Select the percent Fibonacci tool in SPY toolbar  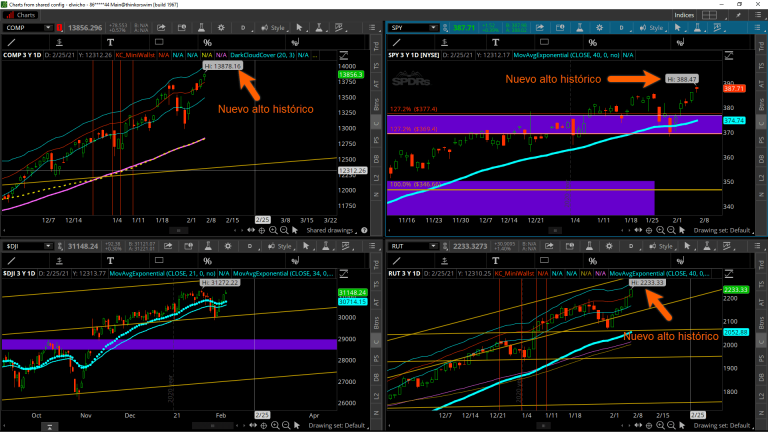[591, 42]
